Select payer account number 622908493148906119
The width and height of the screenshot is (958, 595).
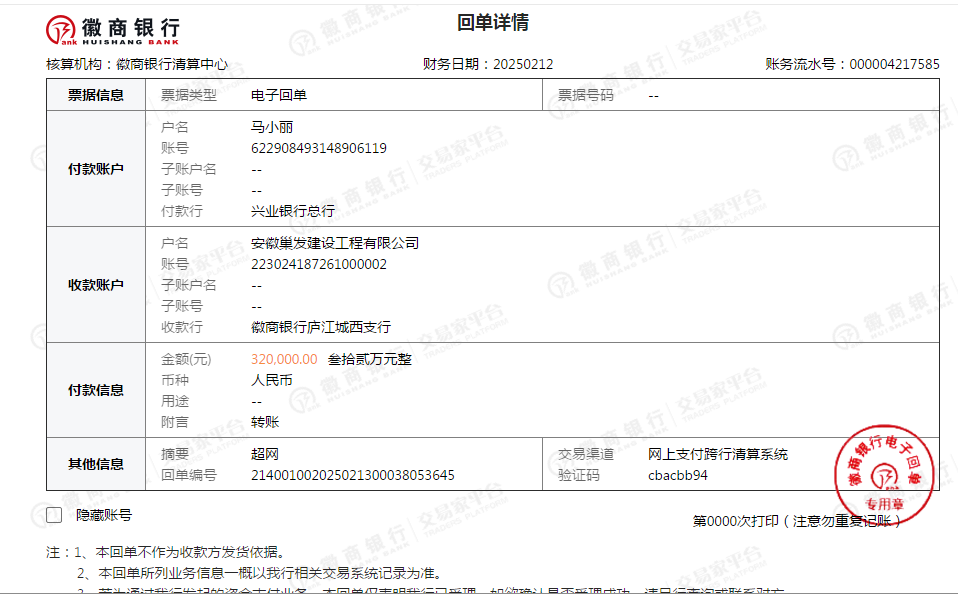(318, 148)
